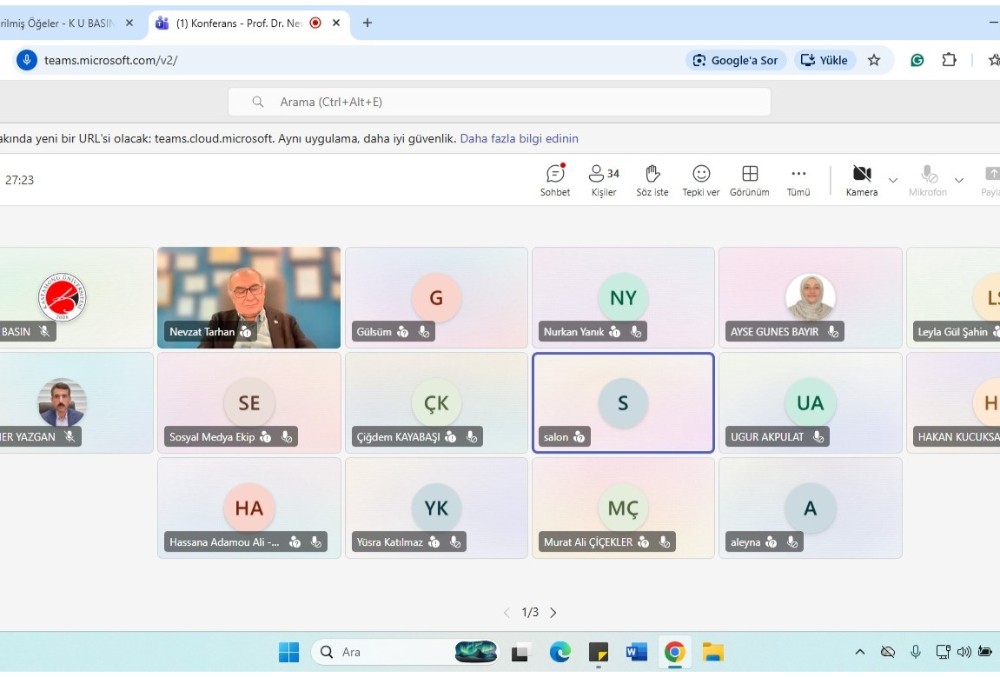Viewport: 1000px width, 677px height.
Task: Click the system tray volume icon
Action: [964, 652]
